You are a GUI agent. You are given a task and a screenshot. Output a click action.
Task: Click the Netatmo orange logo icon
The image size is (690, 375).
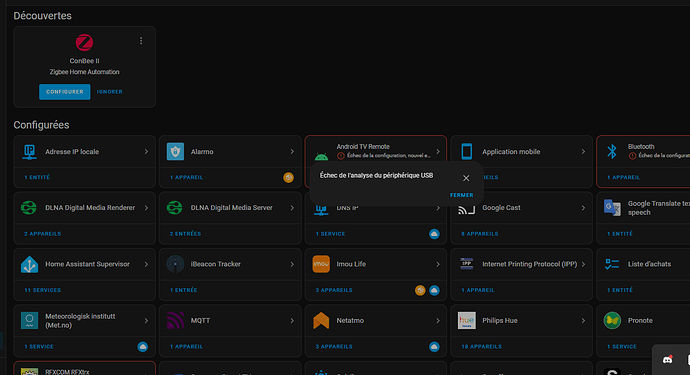321,320
